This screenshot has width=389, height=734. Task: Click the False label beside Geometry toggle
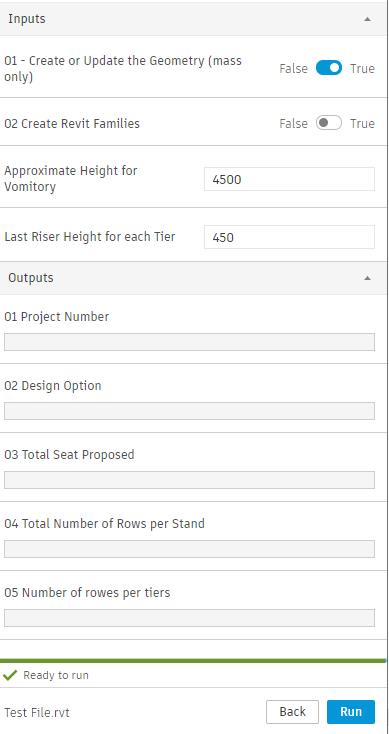(x=294, y=68)
